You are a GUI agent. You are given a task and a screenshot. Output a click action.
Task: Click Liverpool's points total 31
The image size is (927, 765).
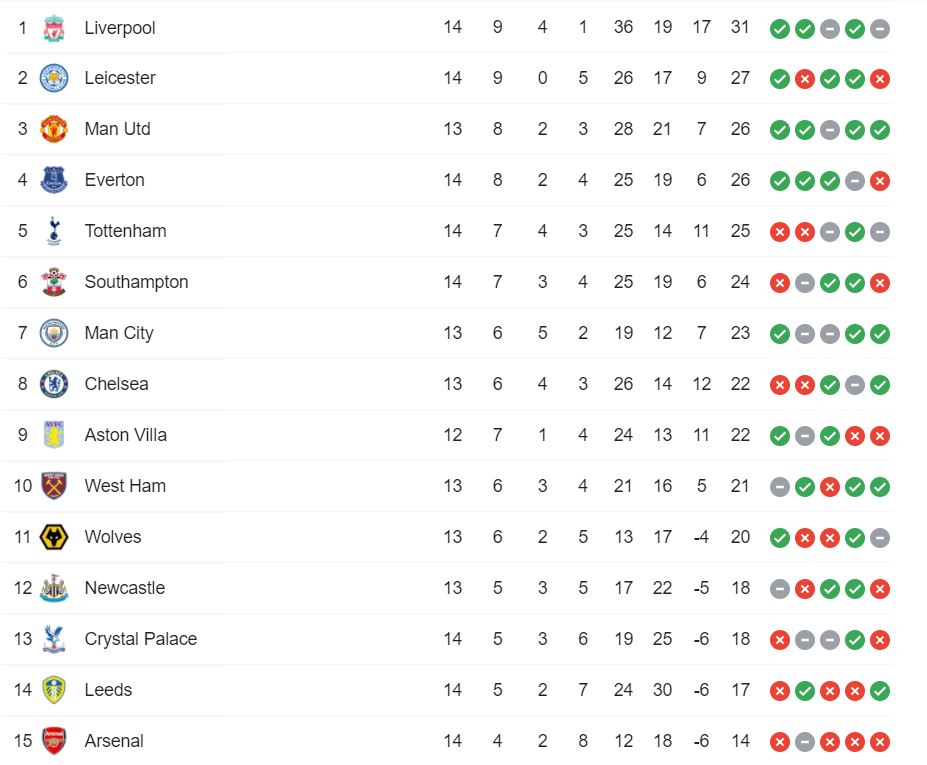(740, 27)
